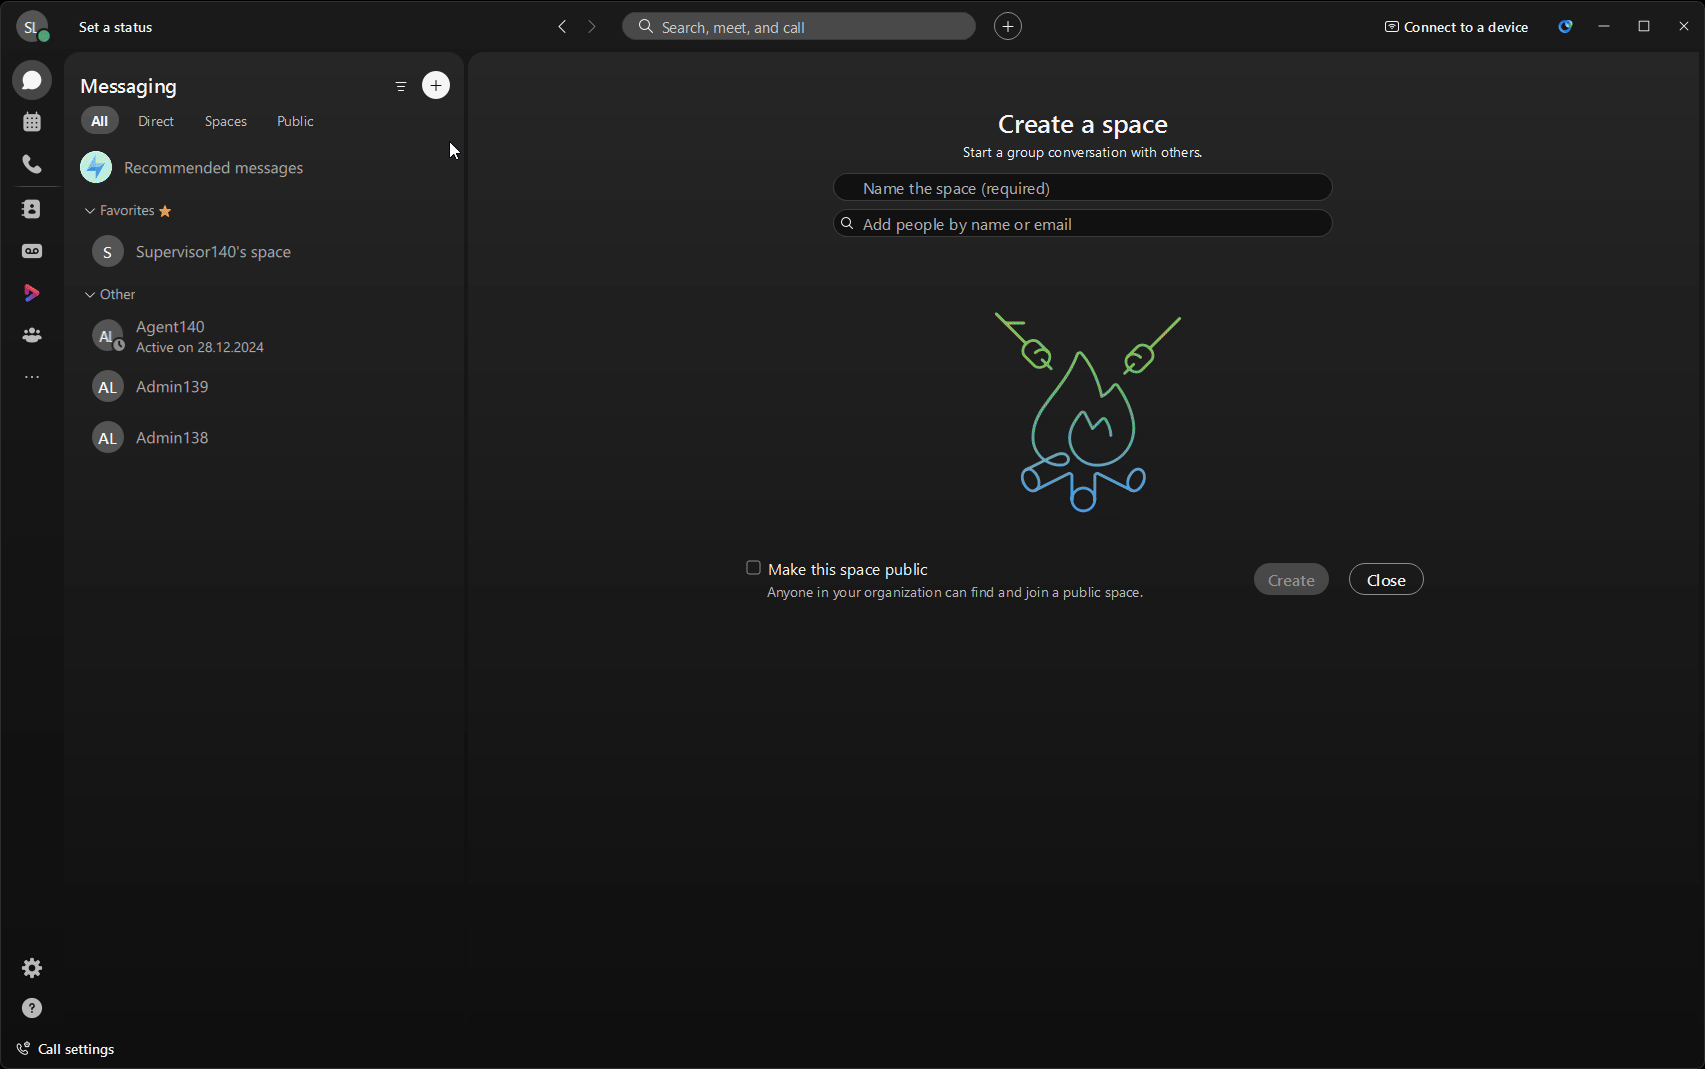The image size is (1705, 1069).
Task: Open the Messaging chat bubble icon
Action: [x=32, y=80]
